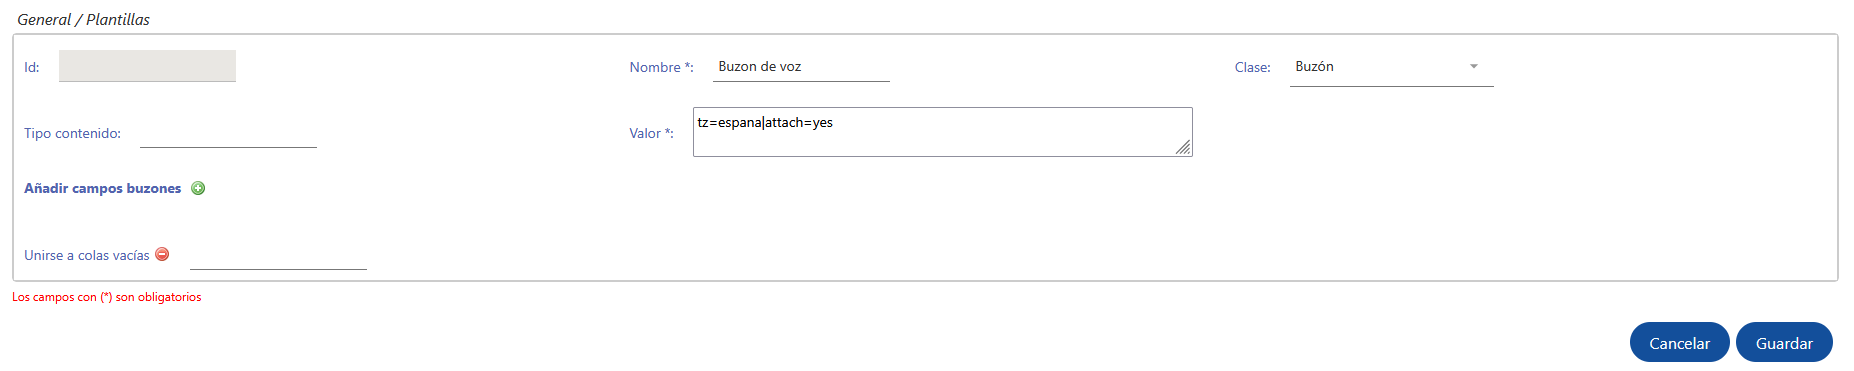Image resolution: width=1854 pixels, height=371 pixels.
Task: Click the Tipo contenido input field
Action: click(228, 133)
